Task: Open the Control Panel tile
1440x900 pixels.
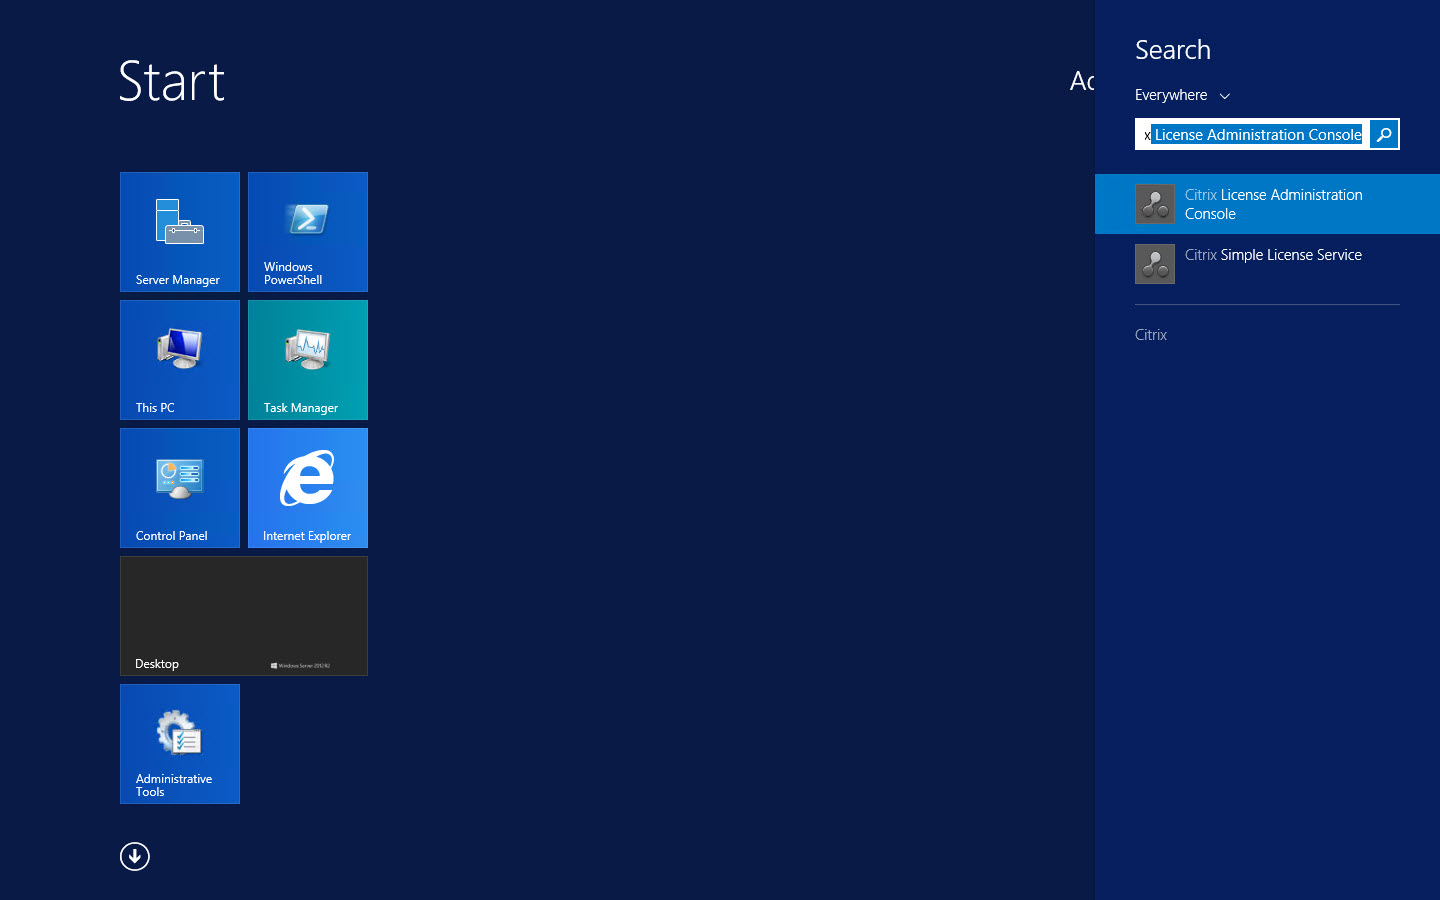Action: point(180,488)
